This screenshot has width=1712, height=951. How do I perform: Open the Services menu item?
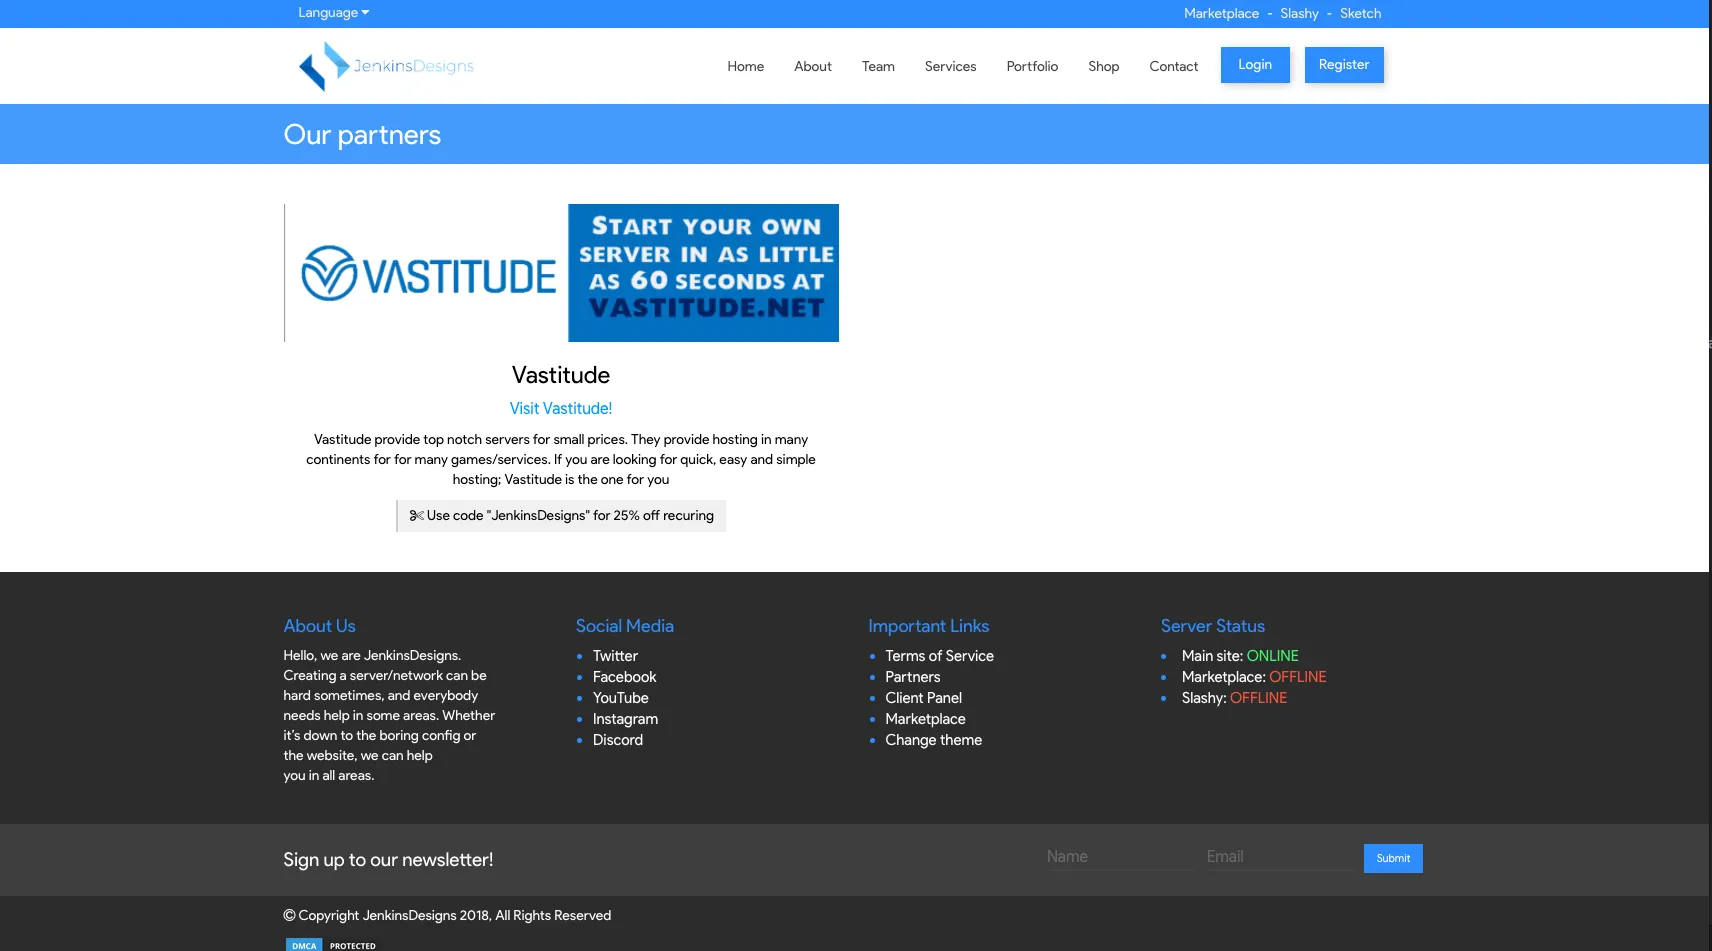coord(950,66)
